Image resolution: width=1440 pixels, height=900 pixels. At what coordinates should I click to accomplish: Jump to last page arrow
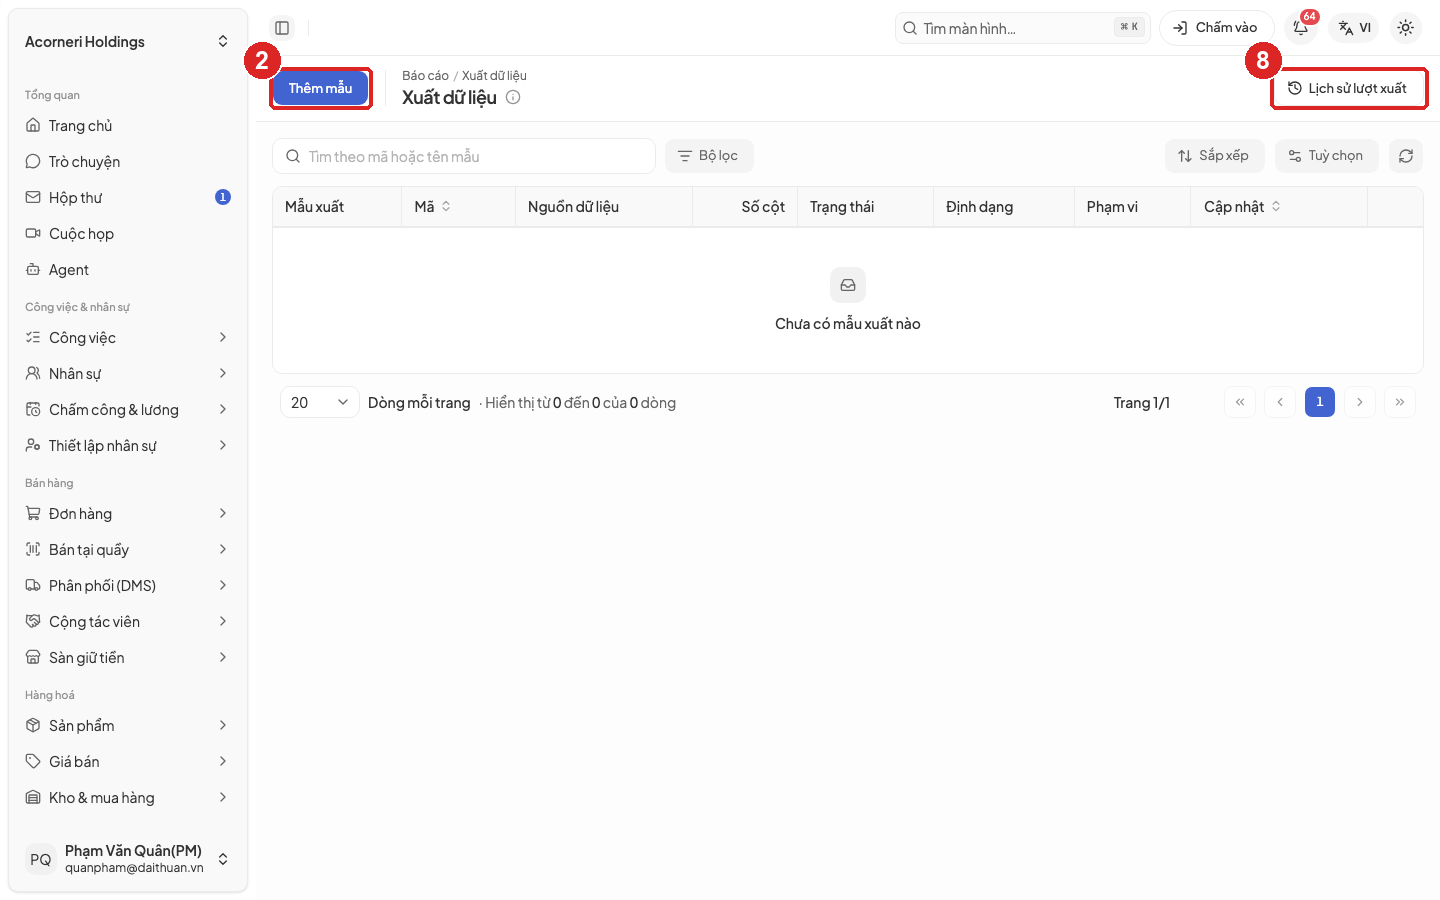[x=1400, y=402]
